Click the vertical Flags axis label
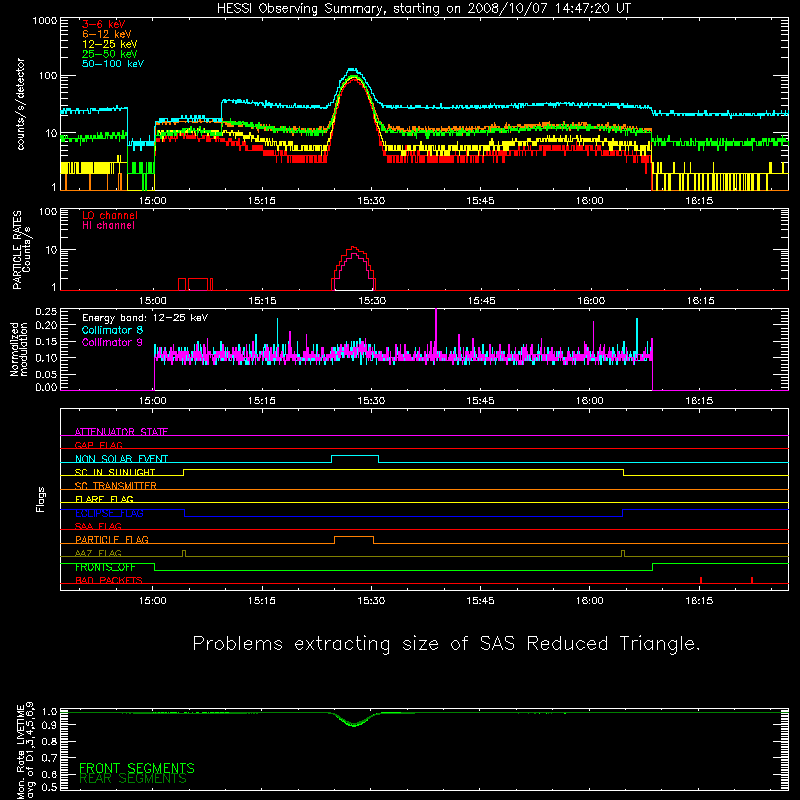 coord(41,499)
